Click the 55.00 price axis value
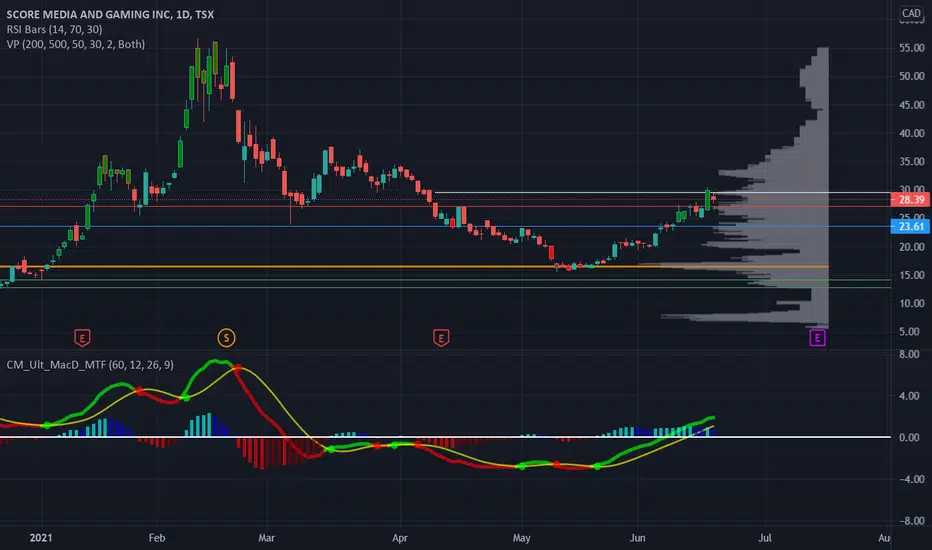 pos(912,48)
